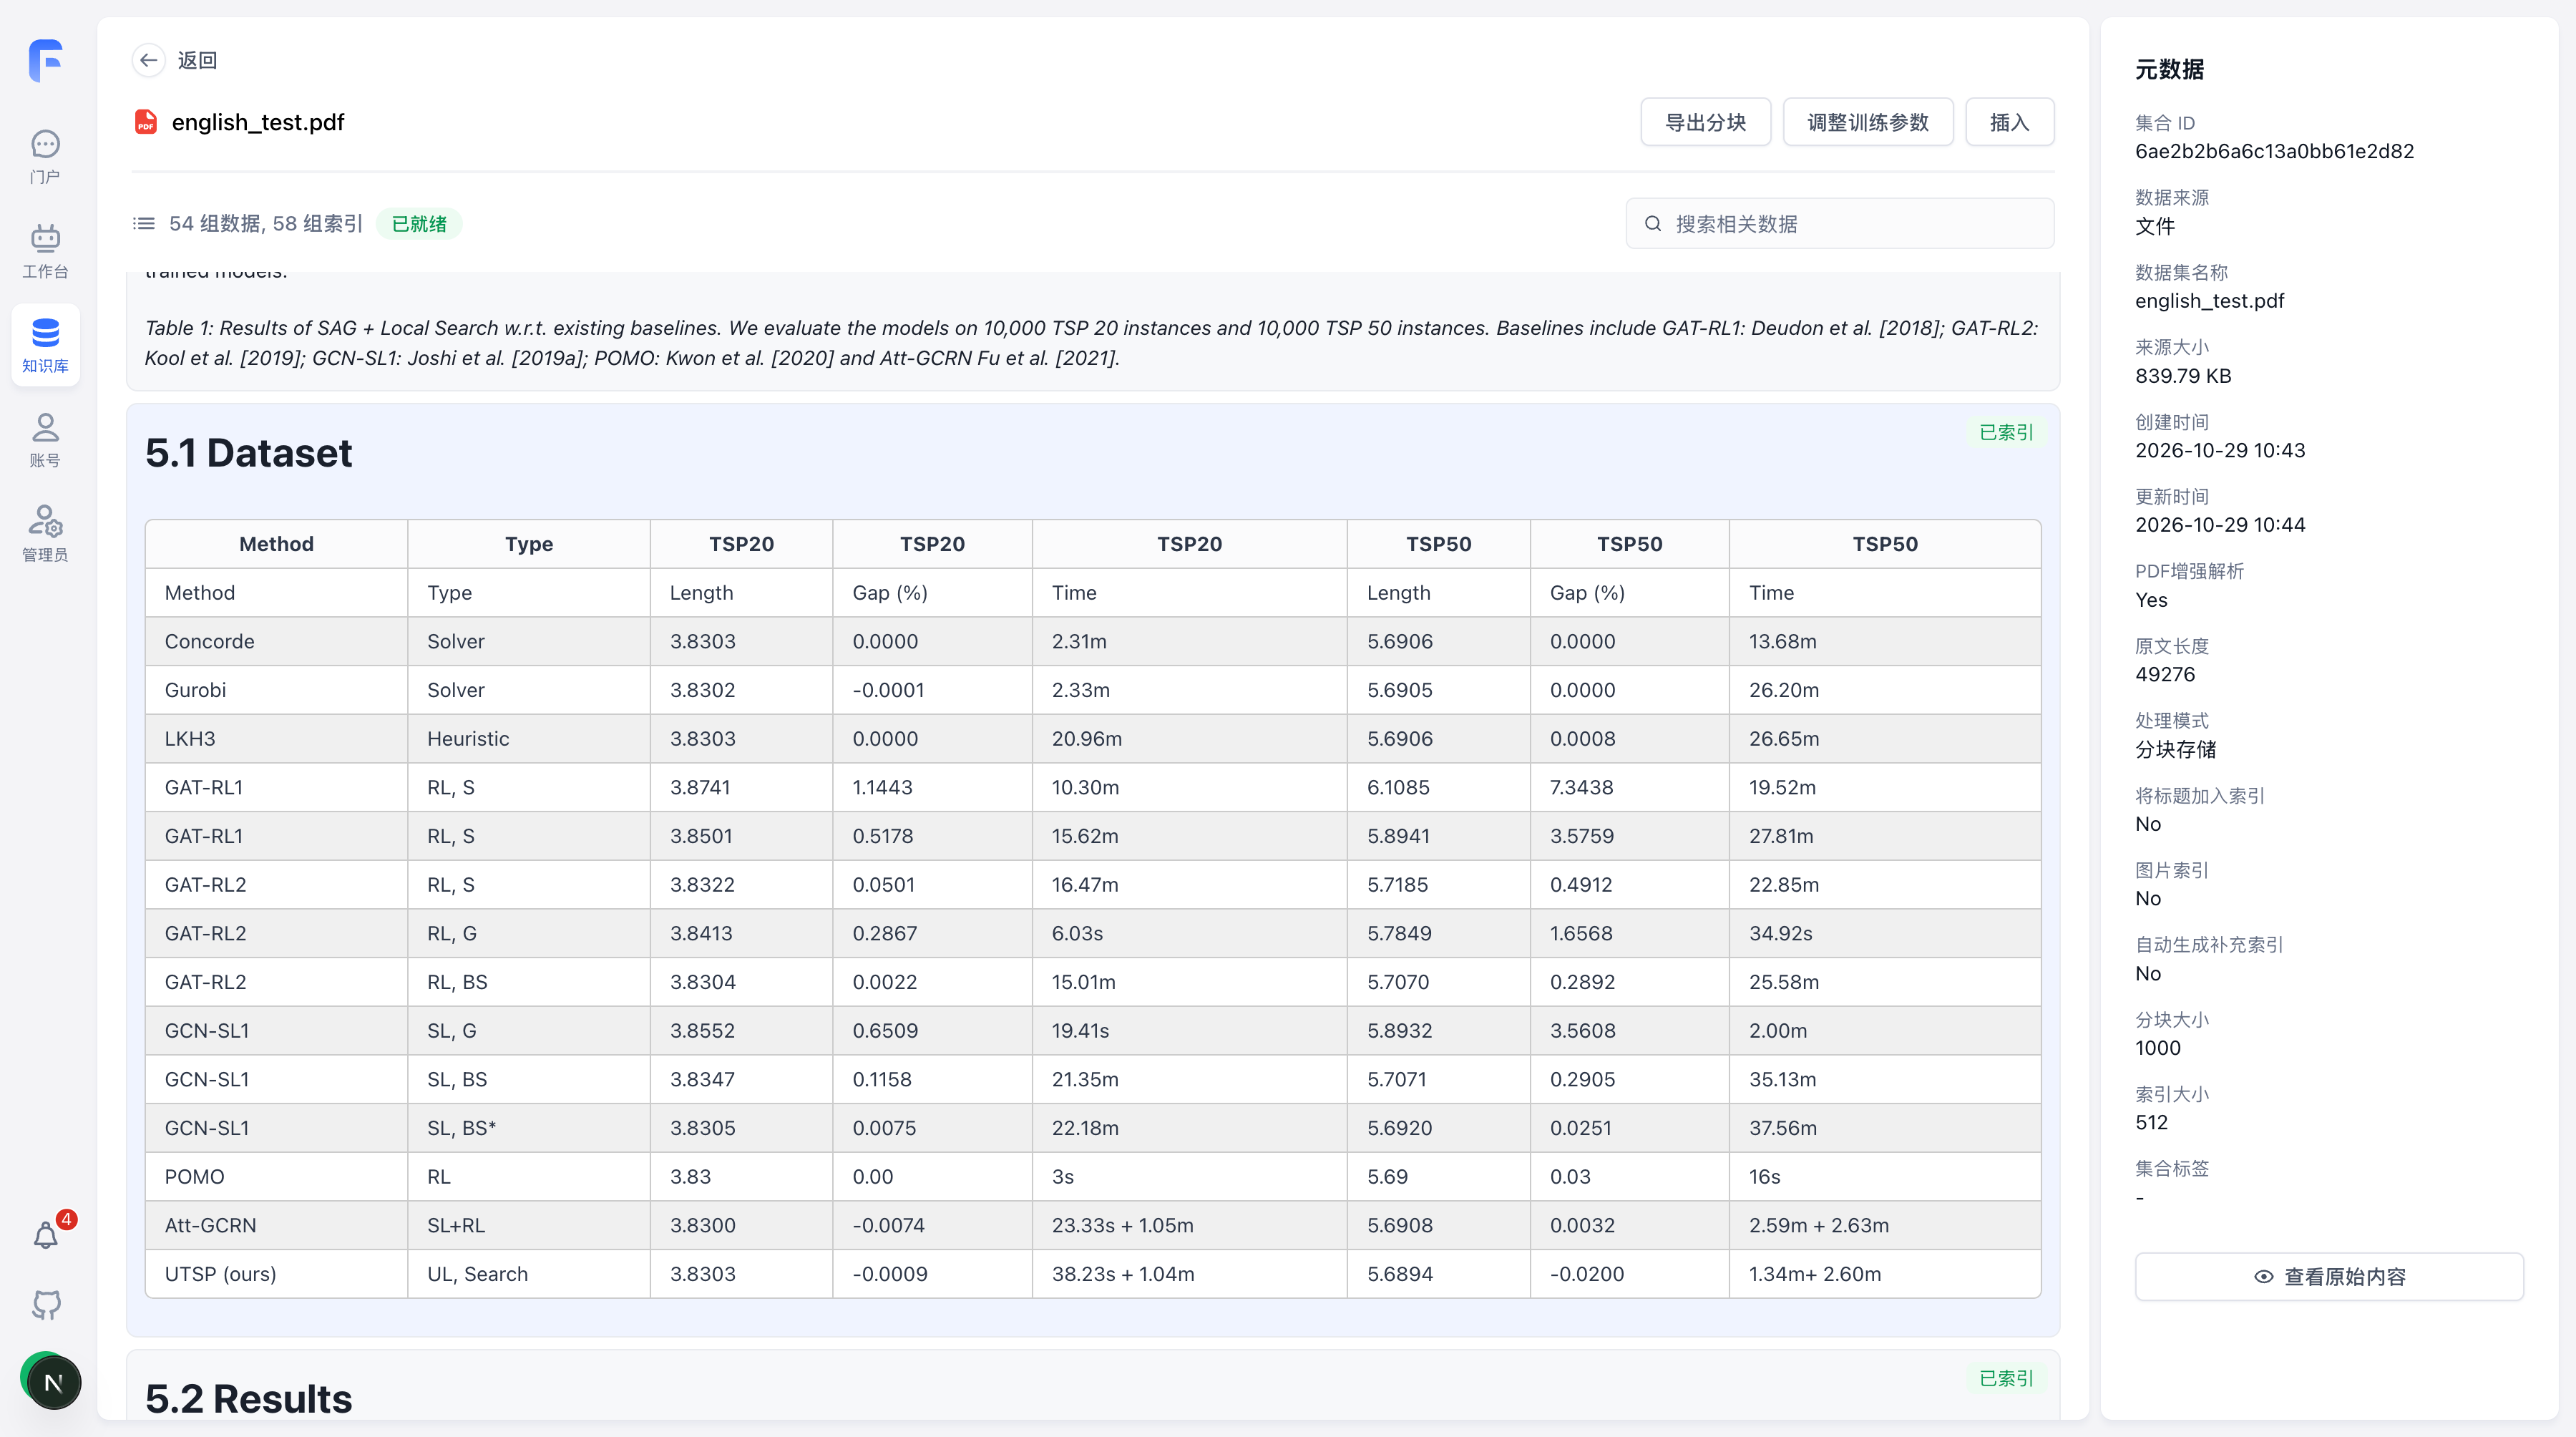Click the back arrow button

pyautogui.click(x=148, y=60)
